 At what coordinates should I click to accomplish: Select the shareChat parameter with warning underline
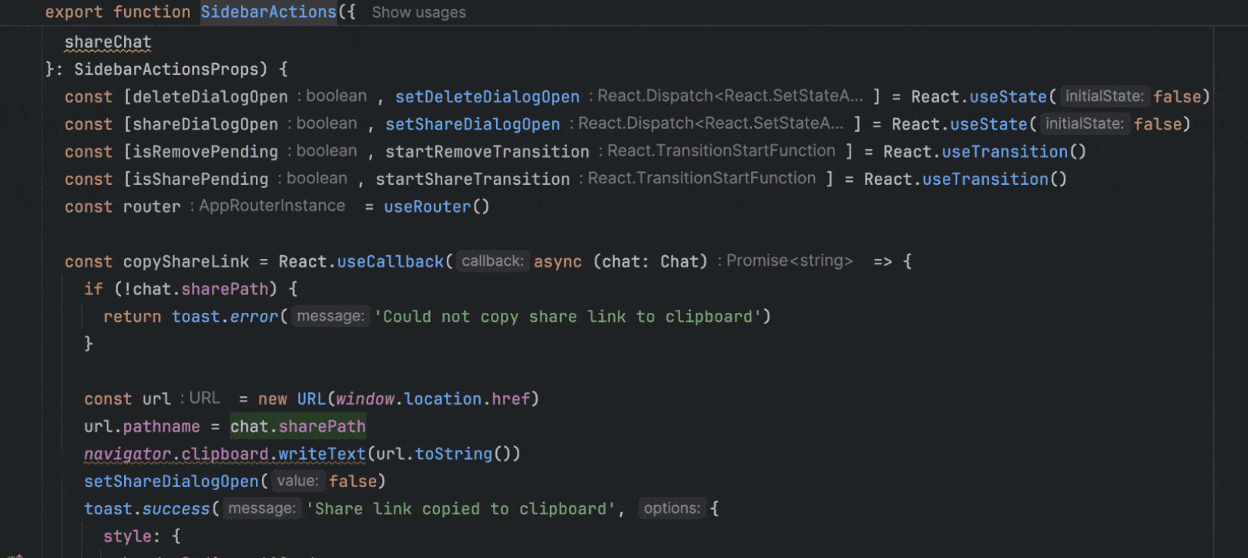click(x=107, y=43)
